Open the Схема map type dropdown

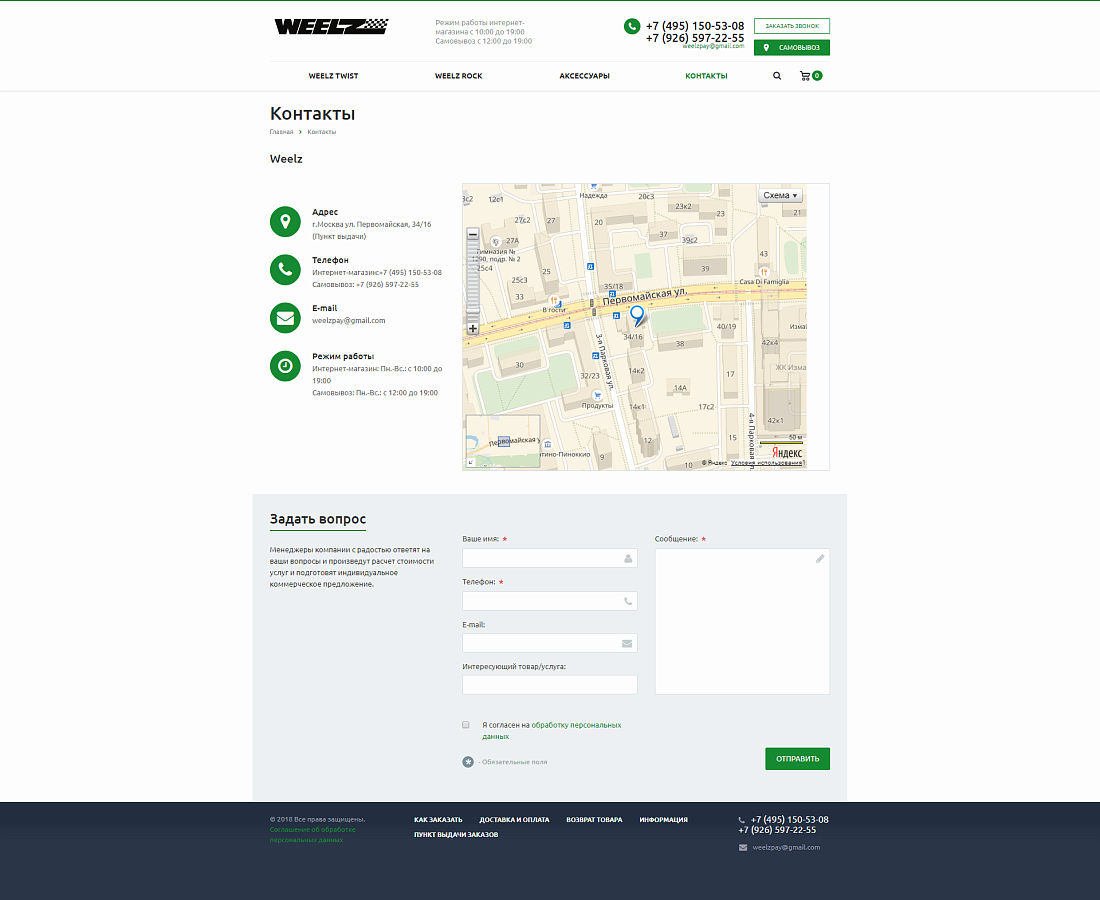click(x=780, y=196)
